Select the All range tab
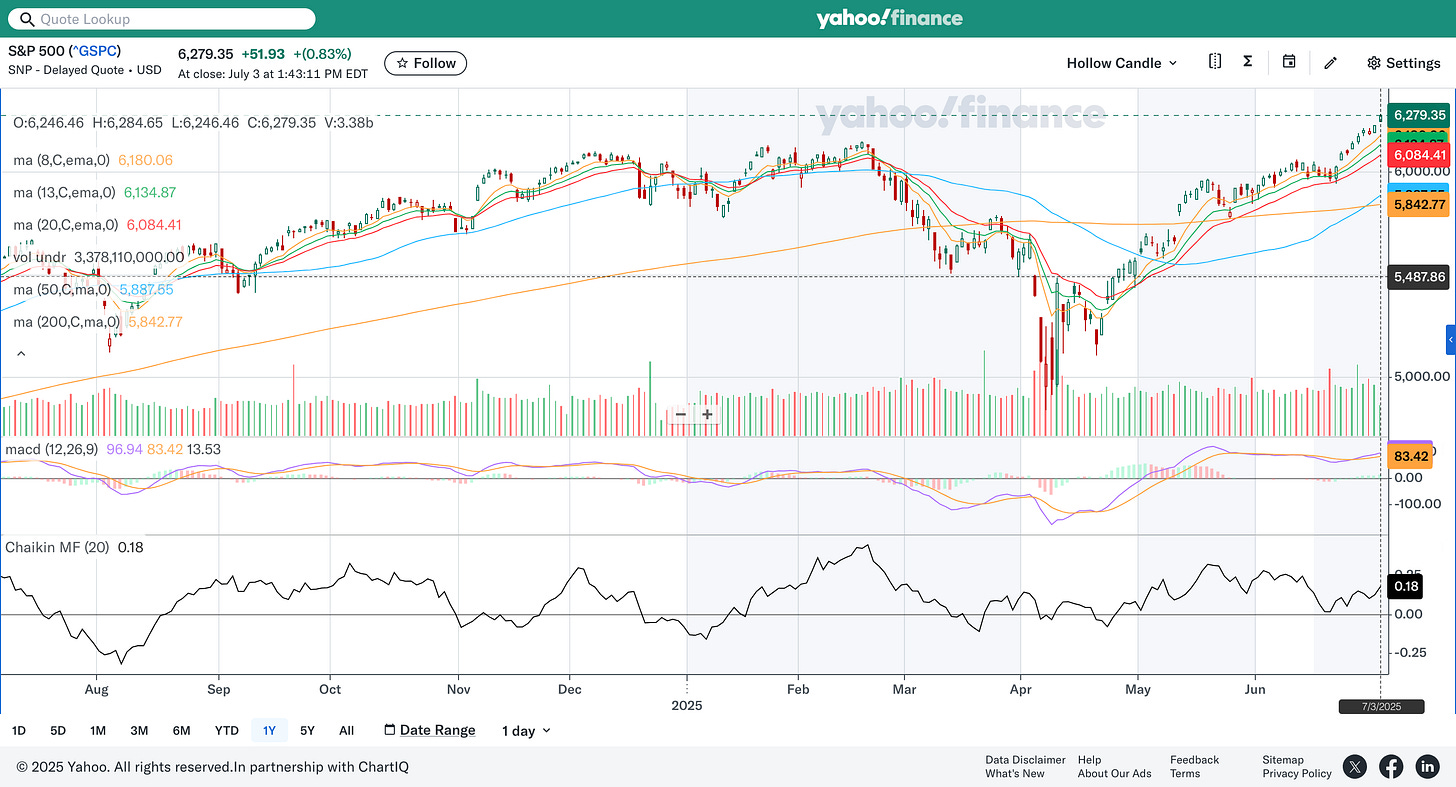Screen dimensions: 1456x787 [346, 731]
